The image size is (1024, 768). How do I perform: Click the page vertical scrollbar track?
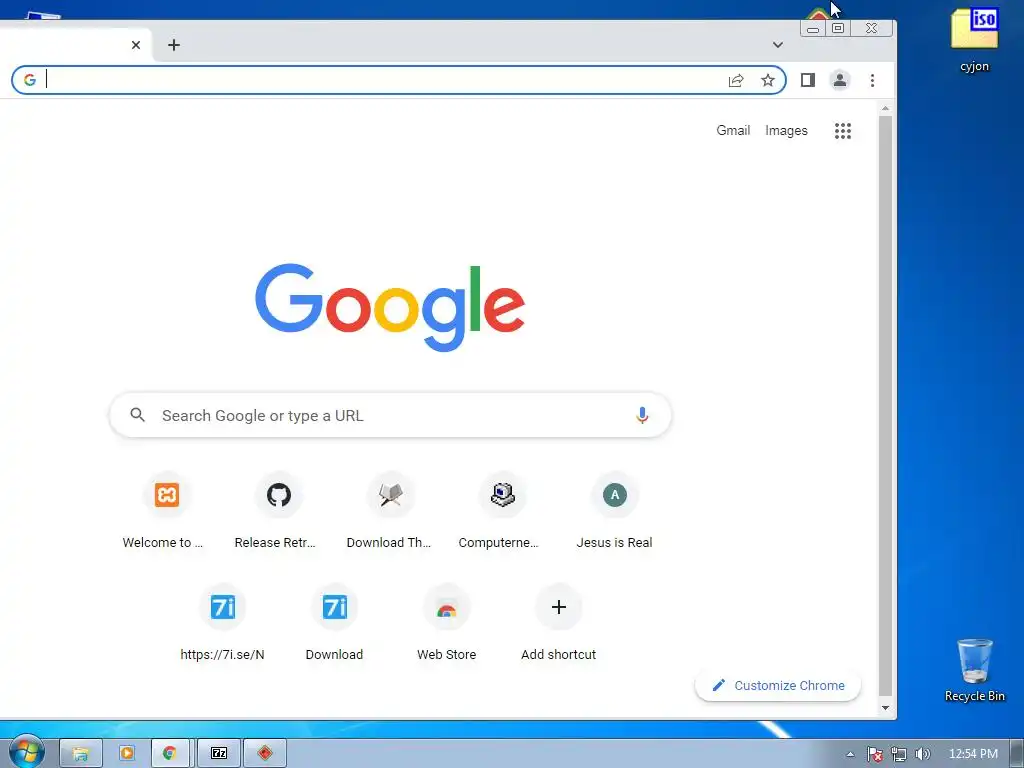(886, 405)
